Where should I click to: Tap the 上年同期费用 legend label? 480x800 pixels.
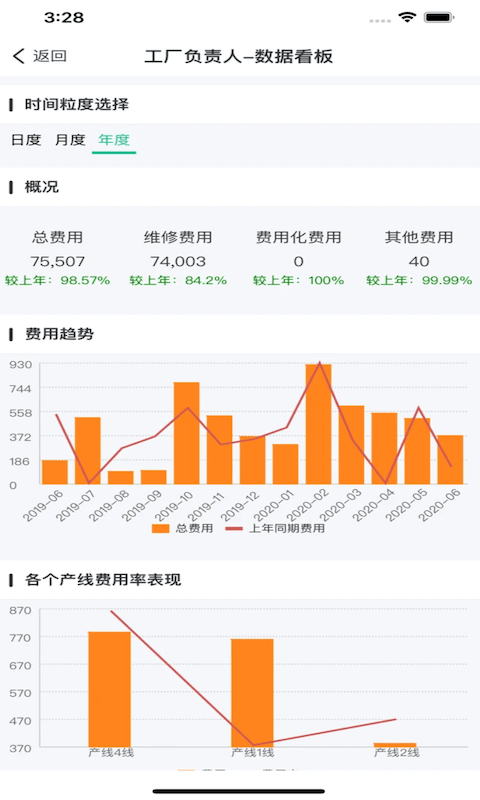click(x=287, y=529)
